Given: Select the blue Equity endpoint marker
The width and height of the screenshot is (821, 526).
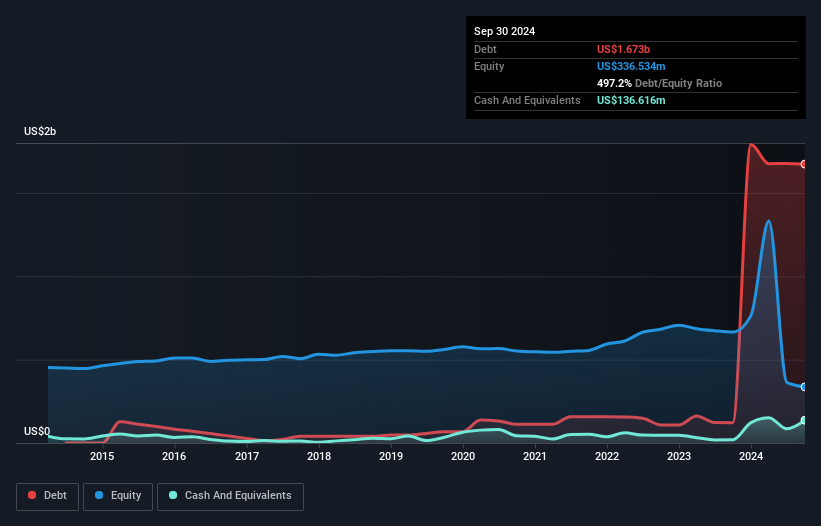Looking at the screenshot, I should pyautogui.click(x=804, y=387).
